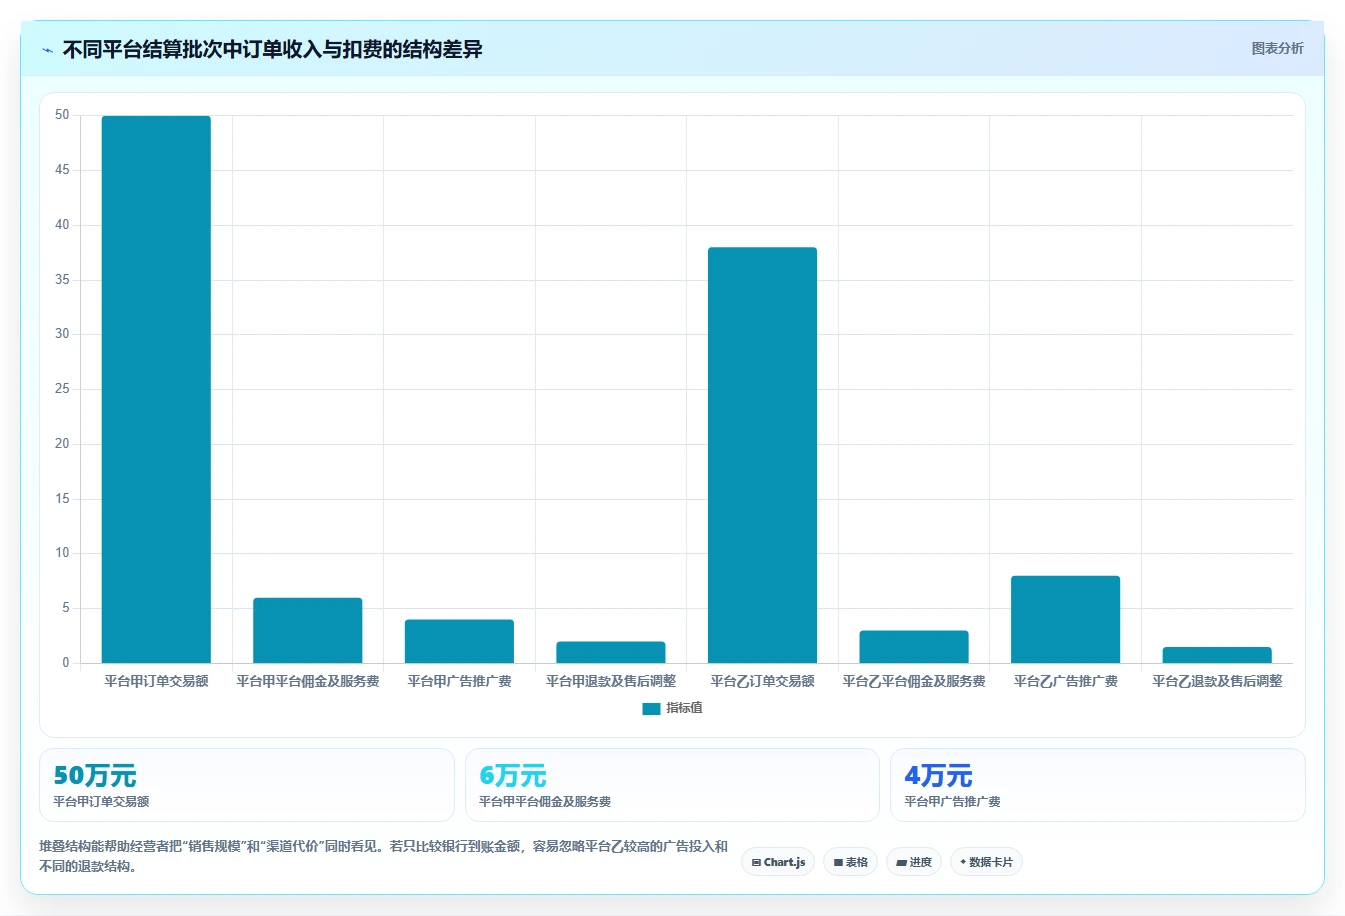1345x916 pixels.
Task: Open the 50万元 平台甲订单交易额 card
Action: 246,785
